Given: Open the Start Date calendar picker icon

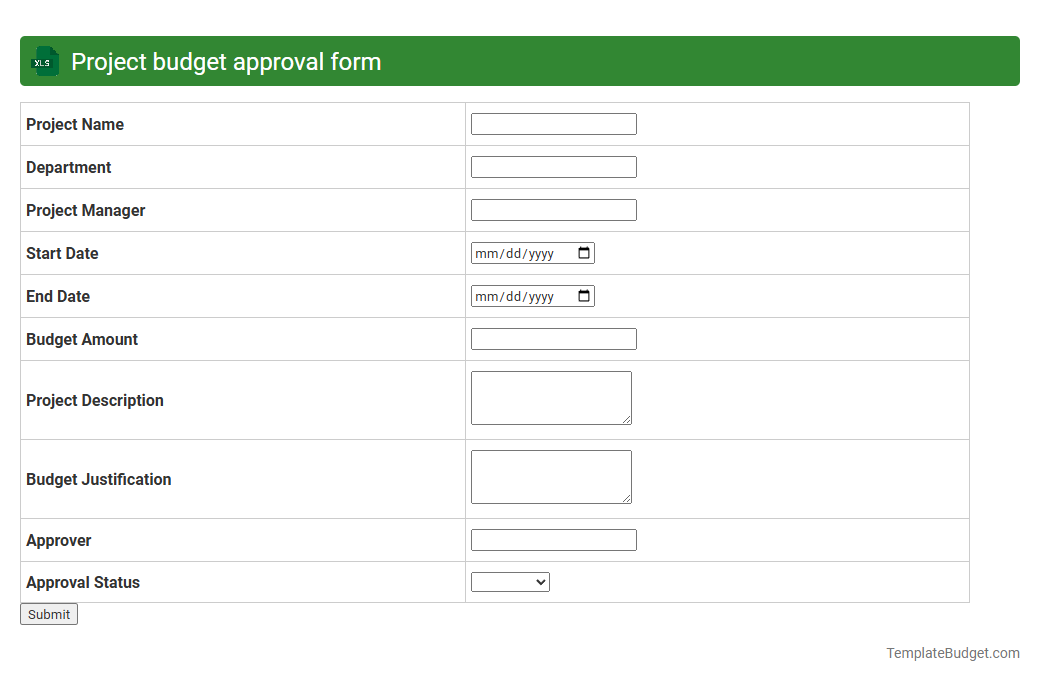Looking at the screenshot, I should click(584, 252).
